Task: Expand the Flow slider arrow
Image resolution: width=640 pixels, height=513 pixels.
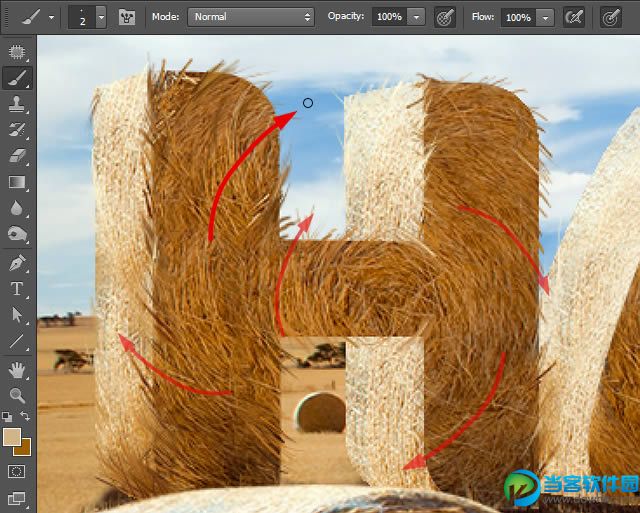Action: (545, 18)
